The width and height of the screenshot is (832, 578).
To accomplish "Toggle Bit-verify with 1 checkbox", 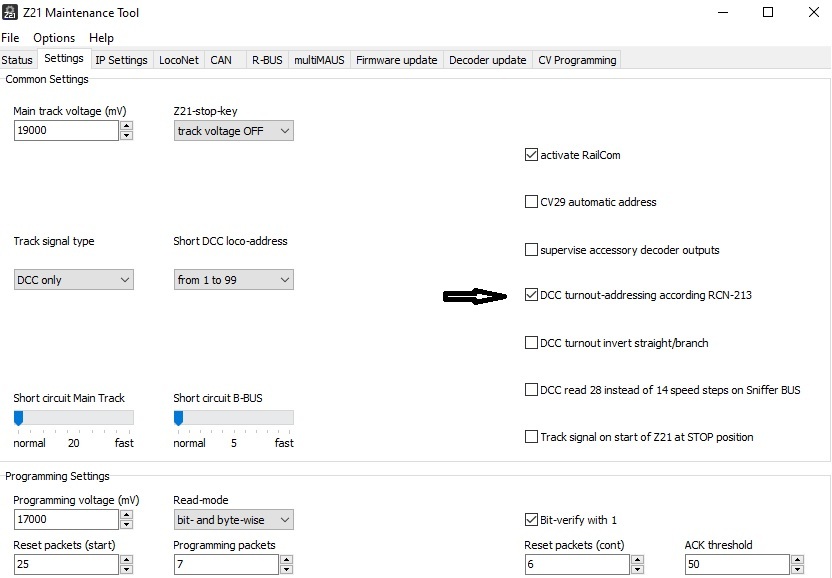I will tap(531, 520).
